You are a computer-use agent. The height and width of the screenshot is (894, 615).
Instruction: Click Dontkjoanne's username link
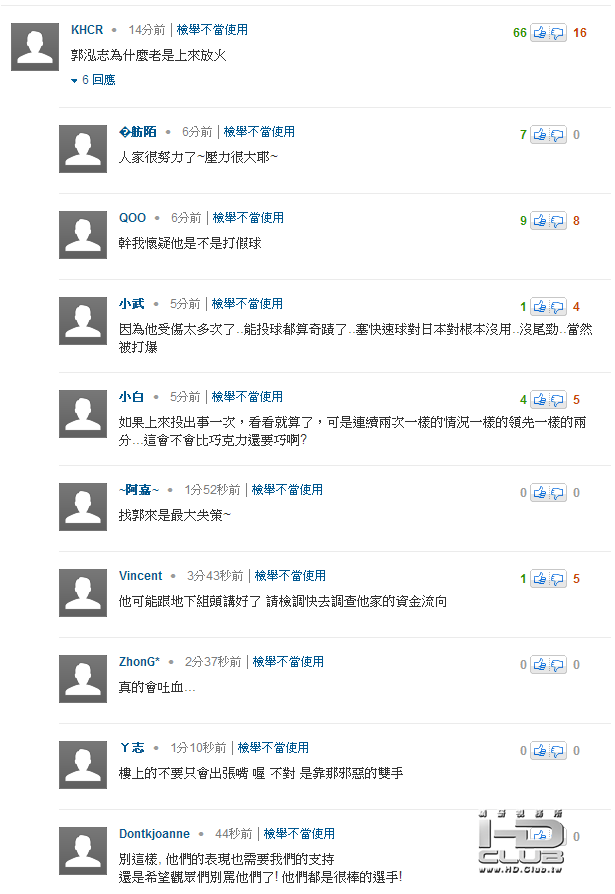coord(154,834)
